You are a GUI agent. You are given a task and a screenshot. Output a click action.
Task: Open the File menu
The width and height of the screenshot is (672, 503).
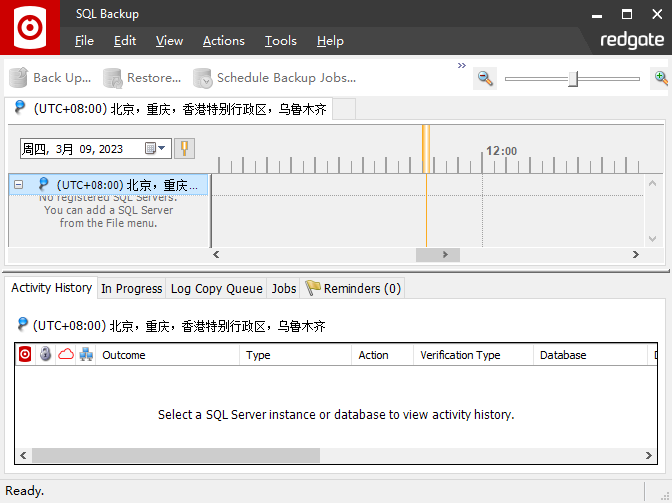coord(84,41)
